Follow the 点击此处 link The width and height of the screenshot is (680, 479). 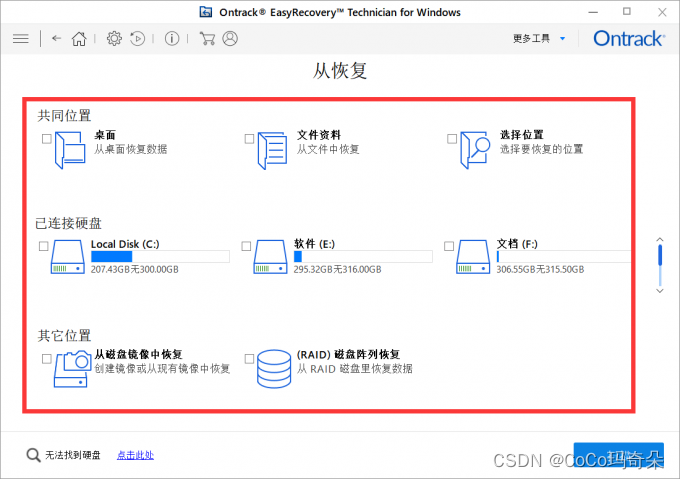tap(135, 455)
